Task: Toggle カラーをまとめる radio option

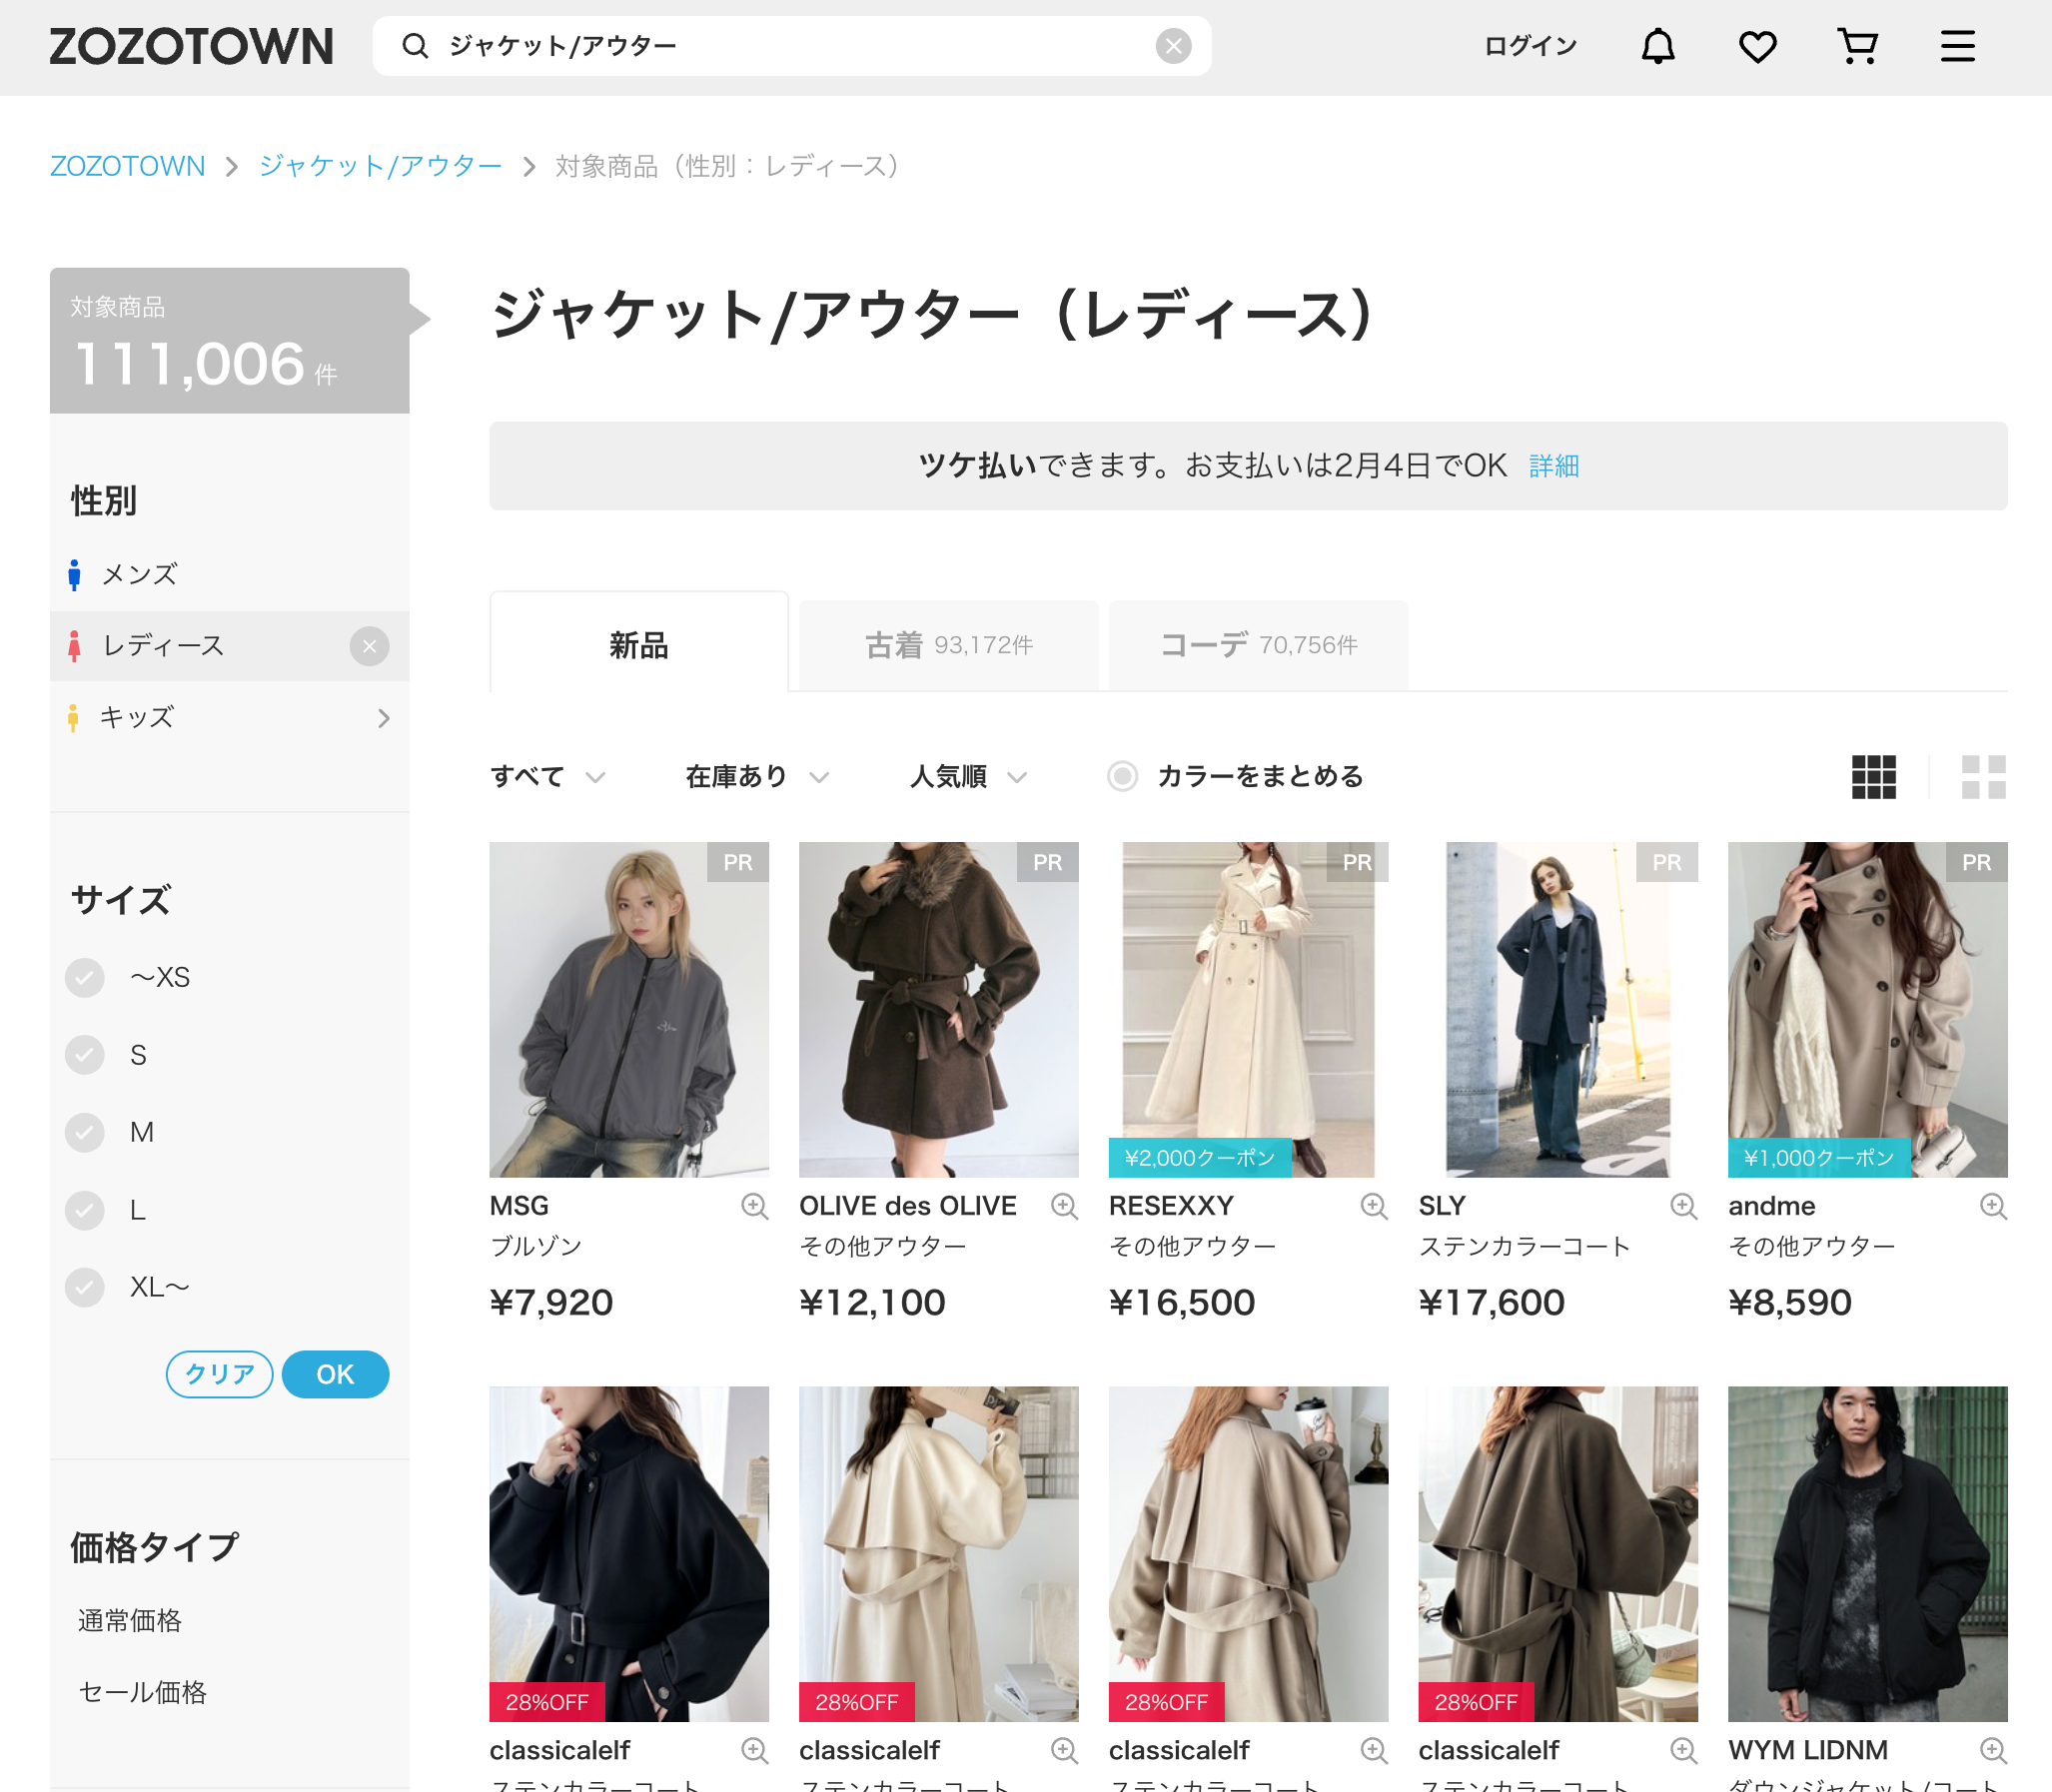Action: pos(1122,776)
